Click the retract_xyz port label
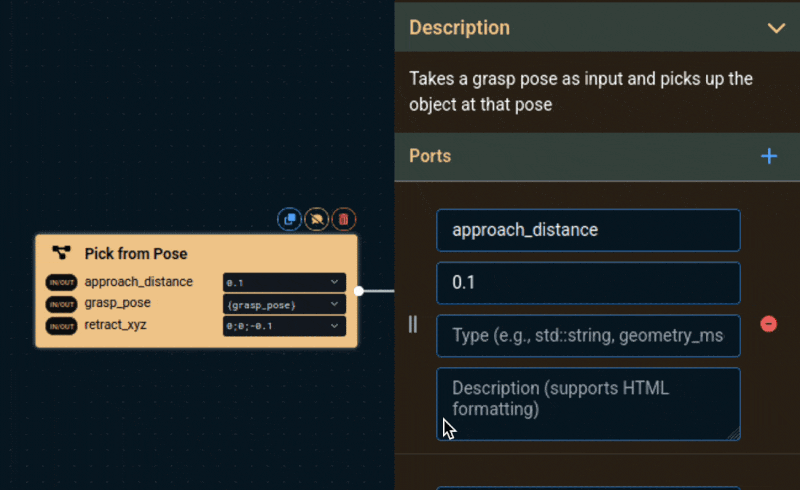The width and height of the screenshot is (800, 490). pyautogui.click(x=115, y=325)
